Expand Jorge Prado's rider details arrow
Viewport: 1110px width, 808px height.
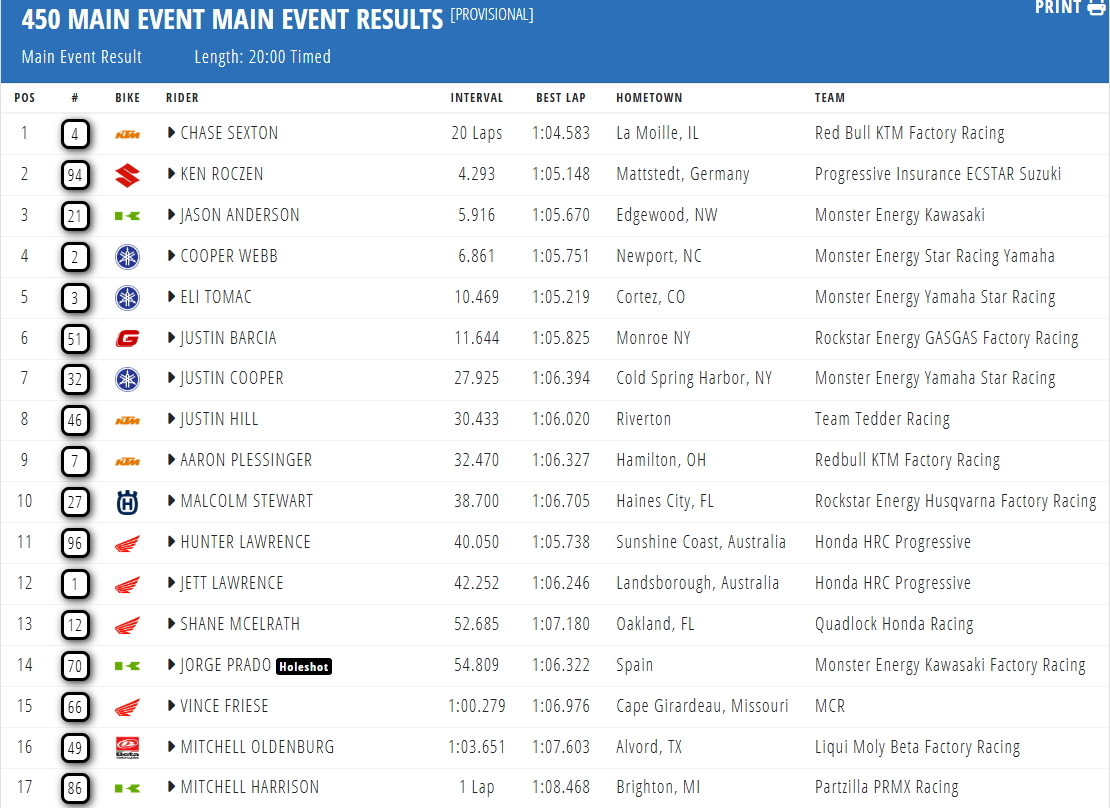[171, 665]
